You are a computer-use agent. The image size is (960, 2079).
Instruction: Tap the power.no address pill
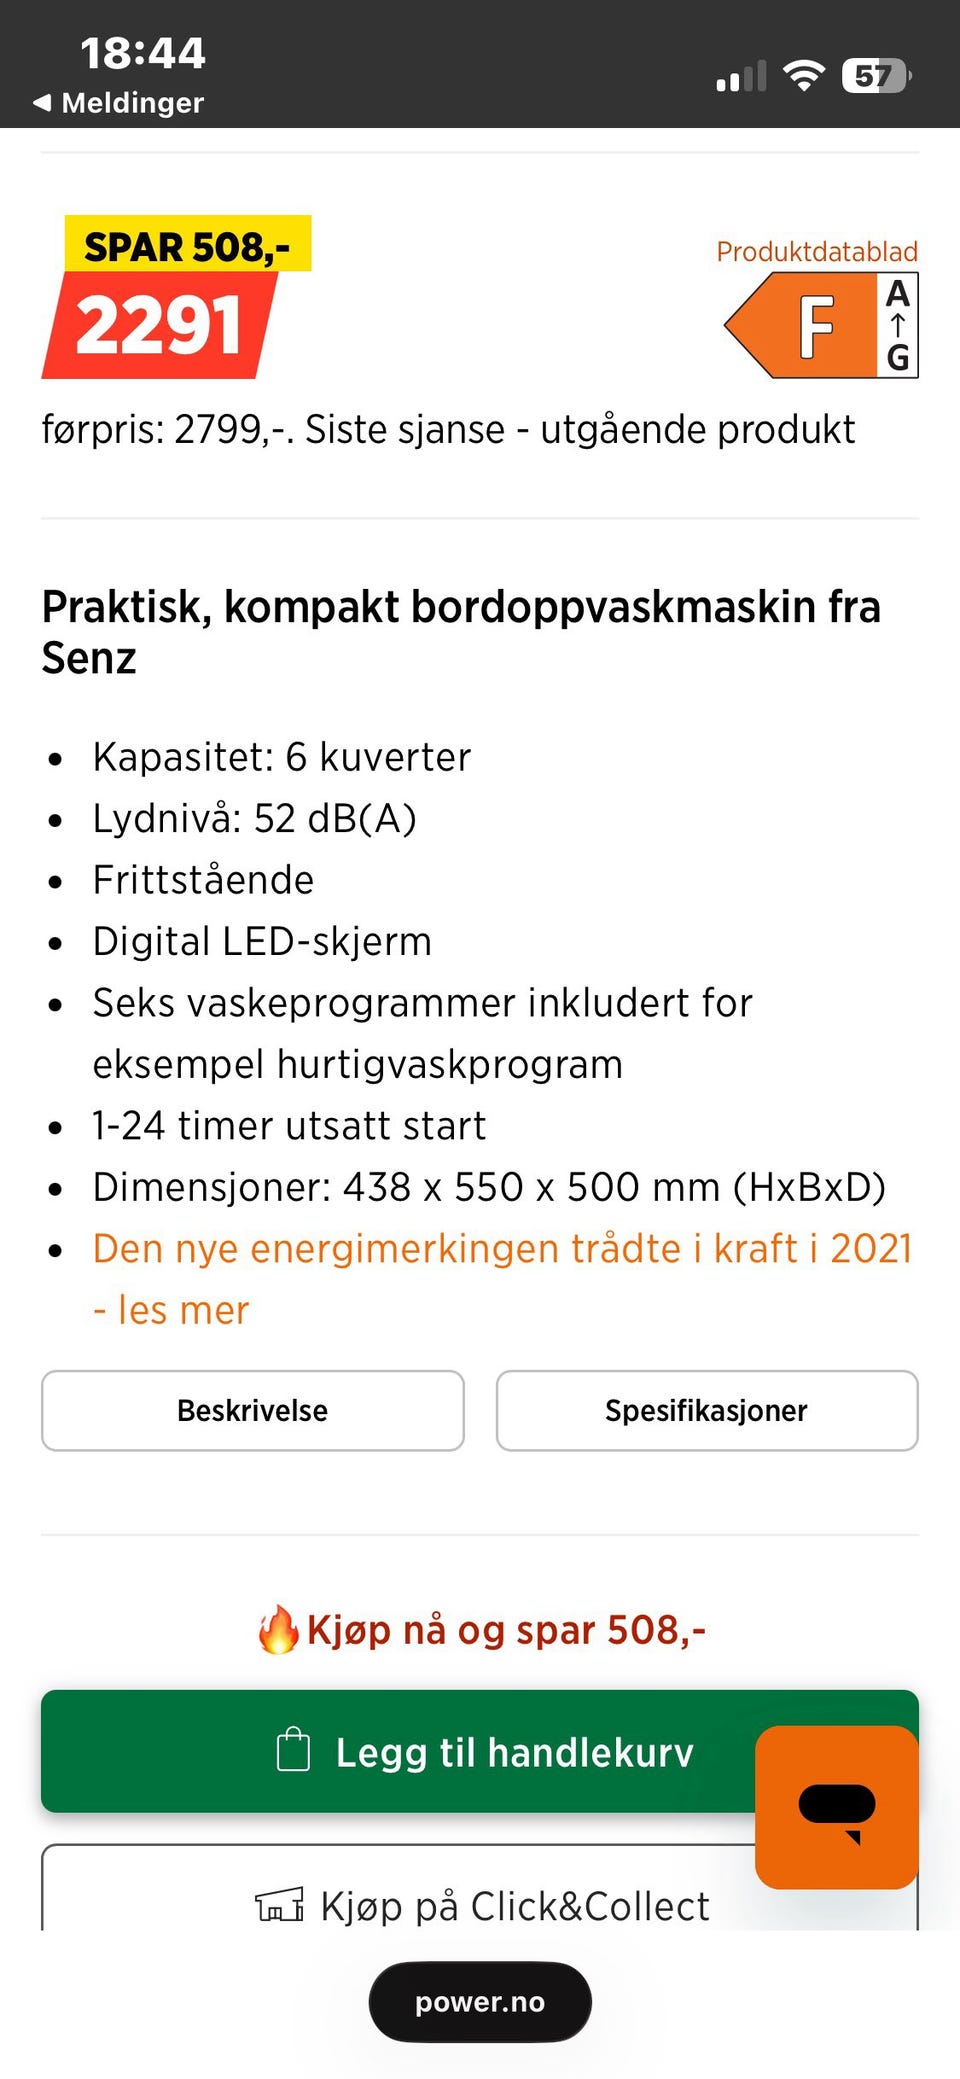pyautogui.click(x=480, y=2002)
